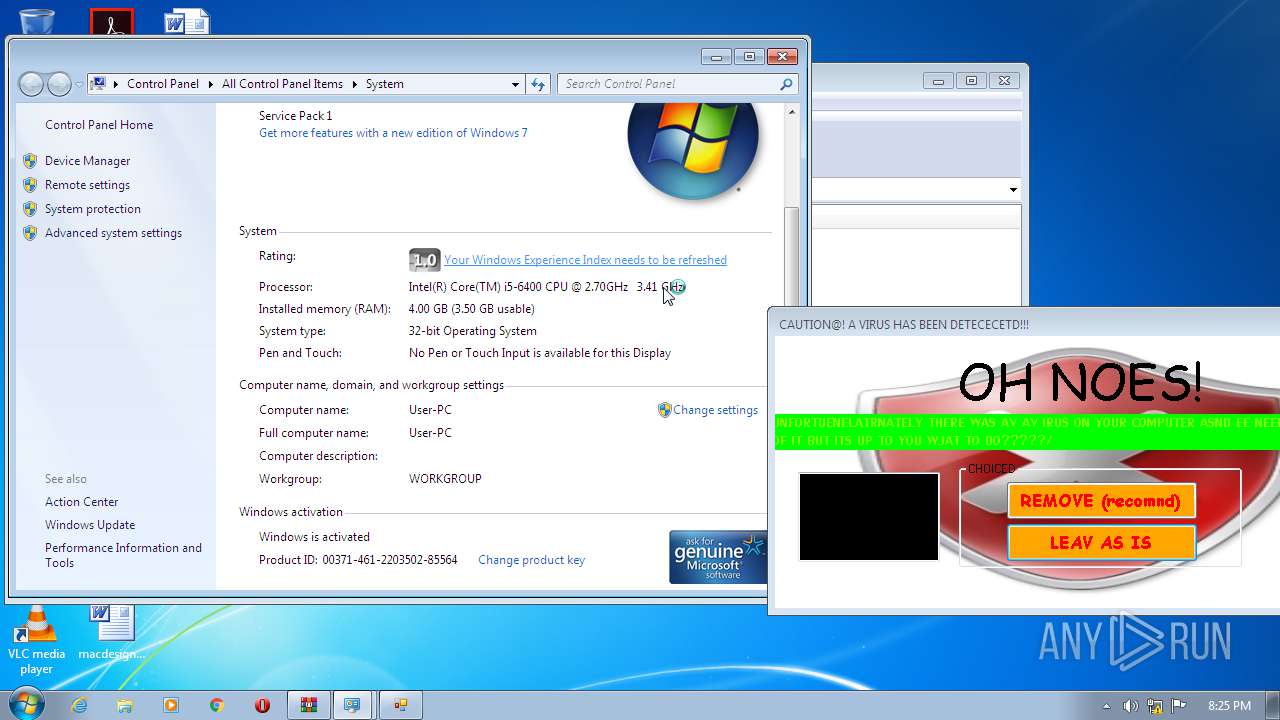Click Change product key link
The image size is (1280, 720).
click(531, 560)
